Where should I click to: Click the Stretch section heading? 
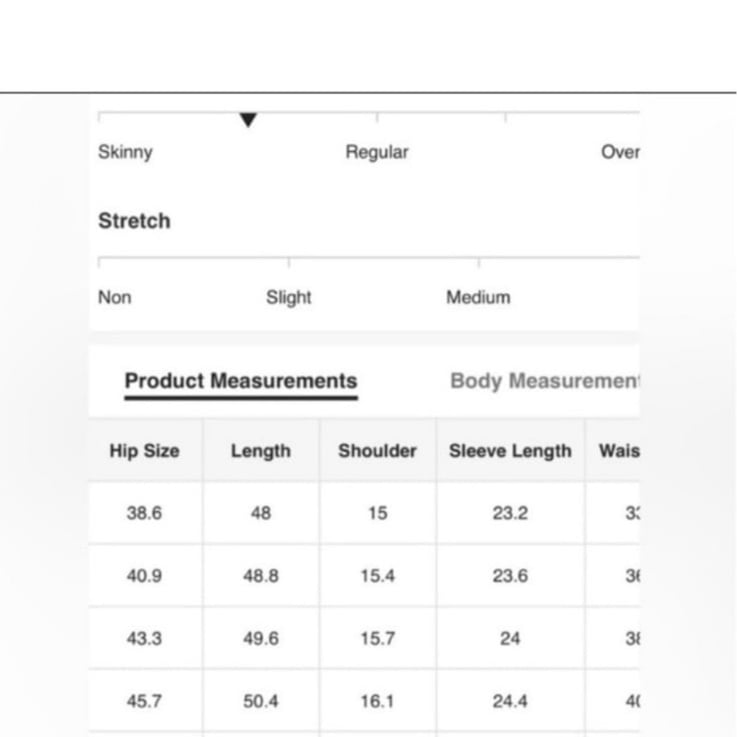[x=134, y=221]
